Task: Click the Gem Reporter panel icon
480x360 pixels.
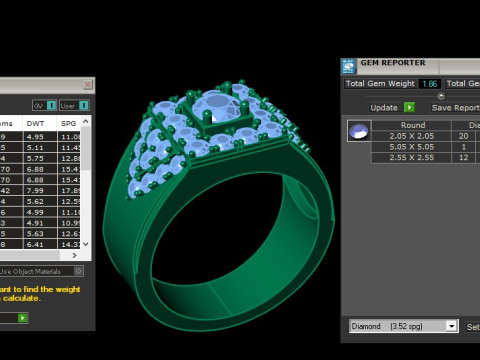Action: [x=348, y=66]
